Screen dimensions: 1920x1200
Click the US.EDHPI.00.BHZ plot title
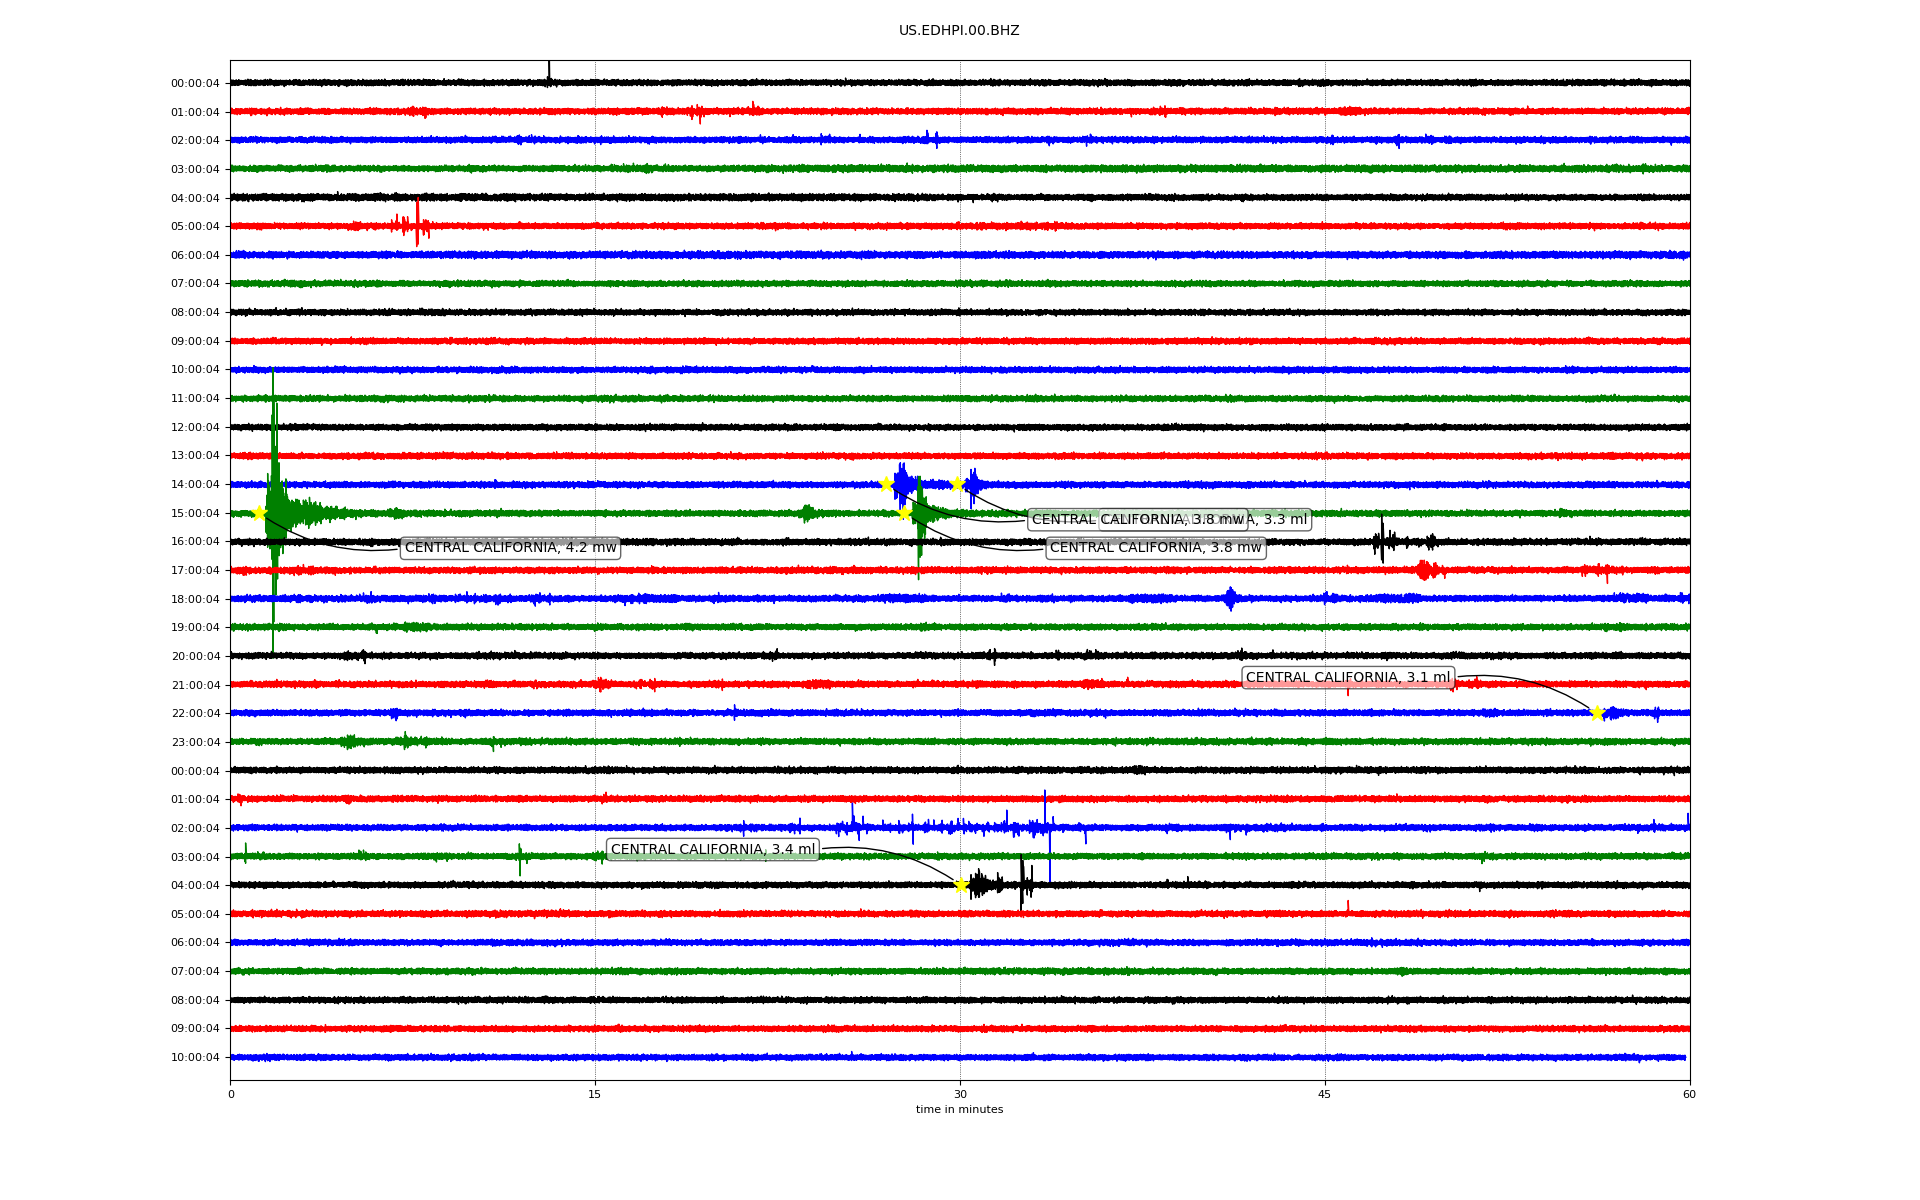point(959,31)
